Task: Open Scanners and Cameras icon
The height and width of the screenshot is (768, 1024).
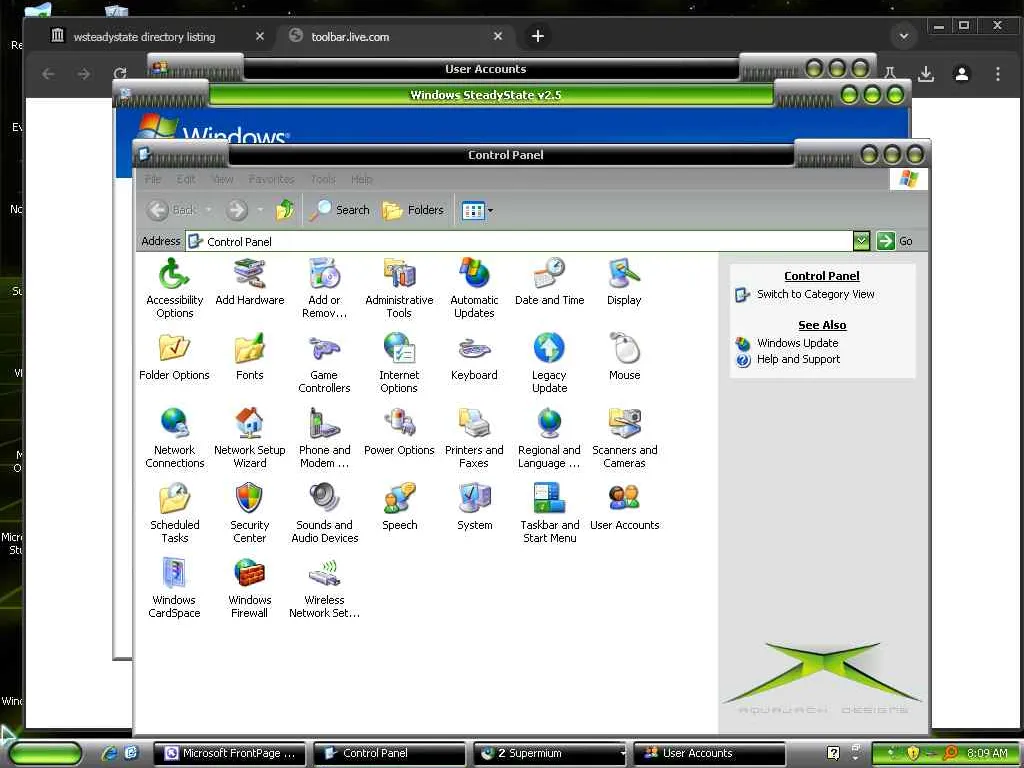Action: coord(624,438)
